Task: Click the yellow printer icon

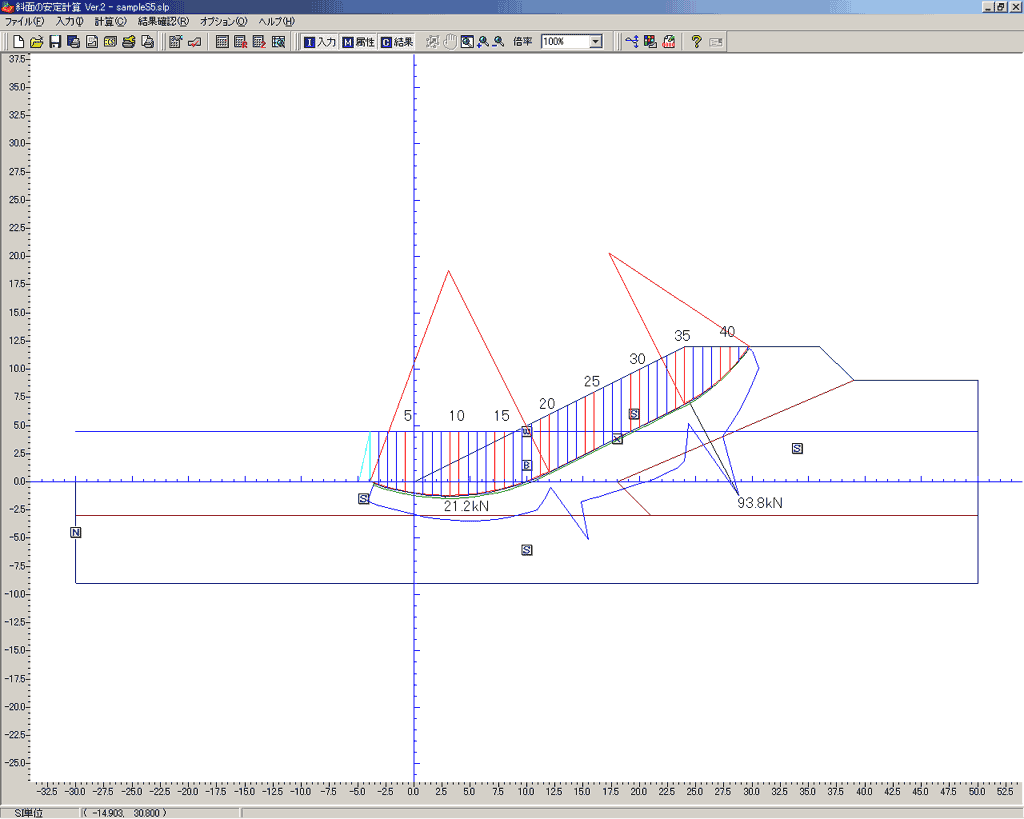Action: click(129, 42)
